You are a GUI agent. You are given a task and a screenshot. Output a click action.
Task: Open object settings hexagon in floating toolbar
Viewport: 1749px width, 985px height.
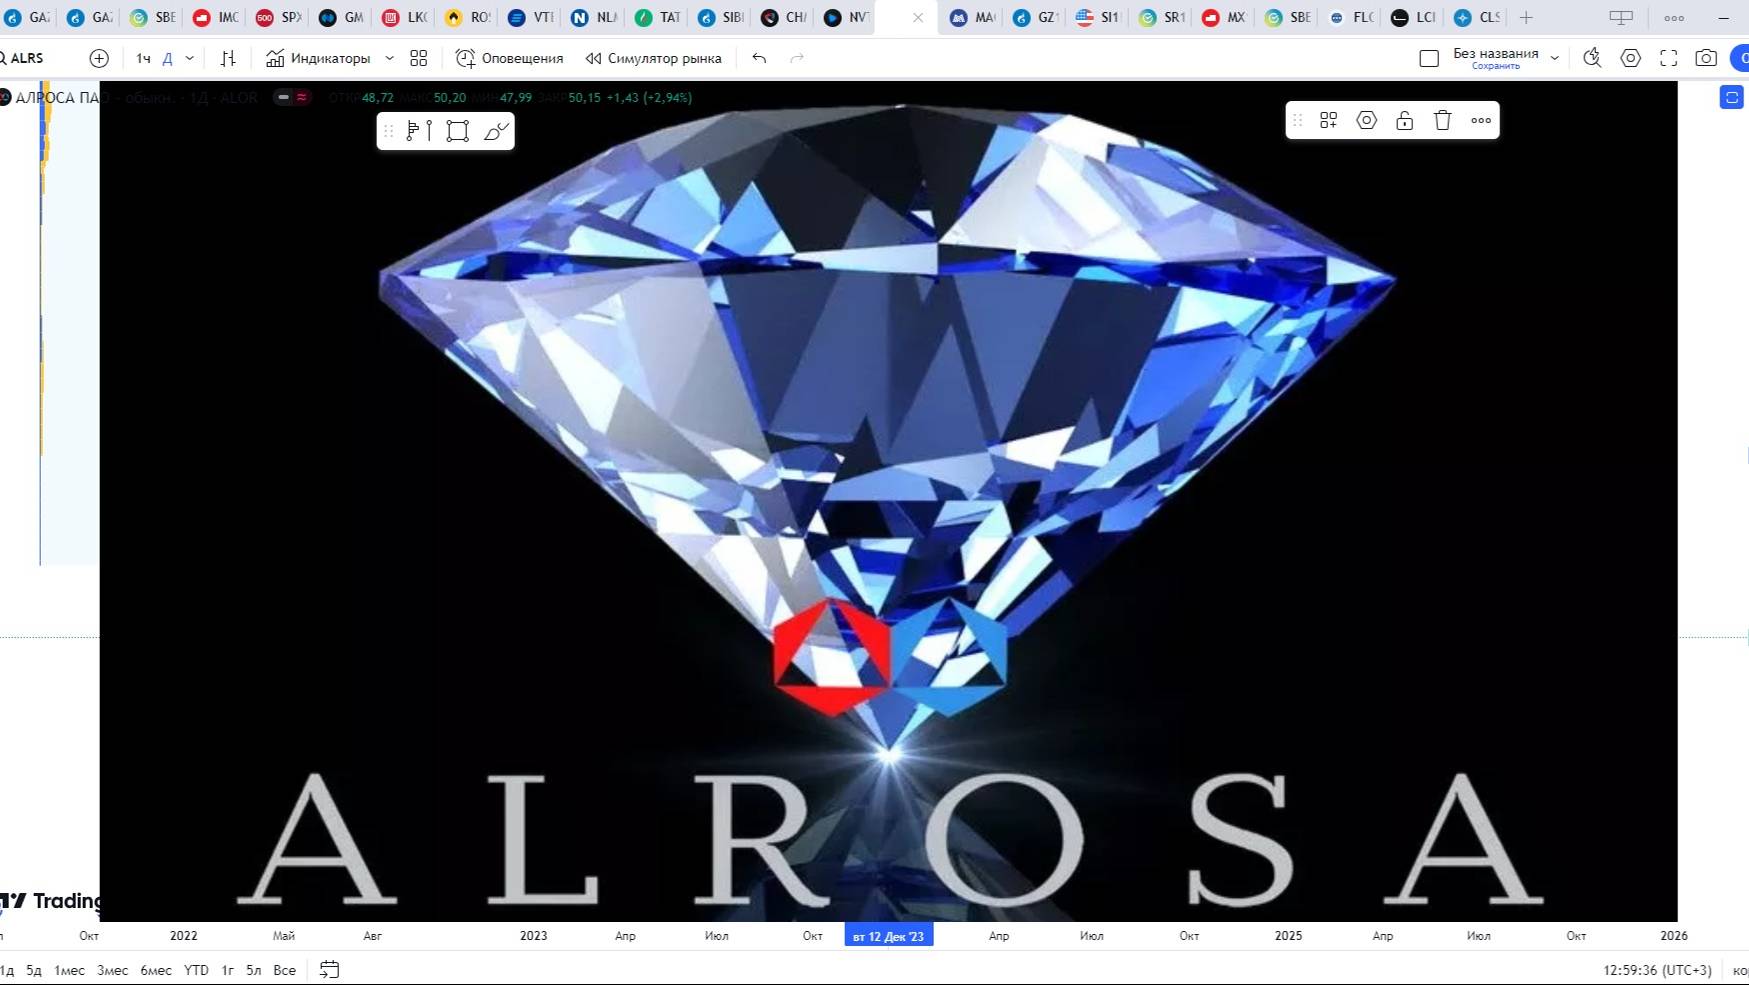(x=1366, y=120)
